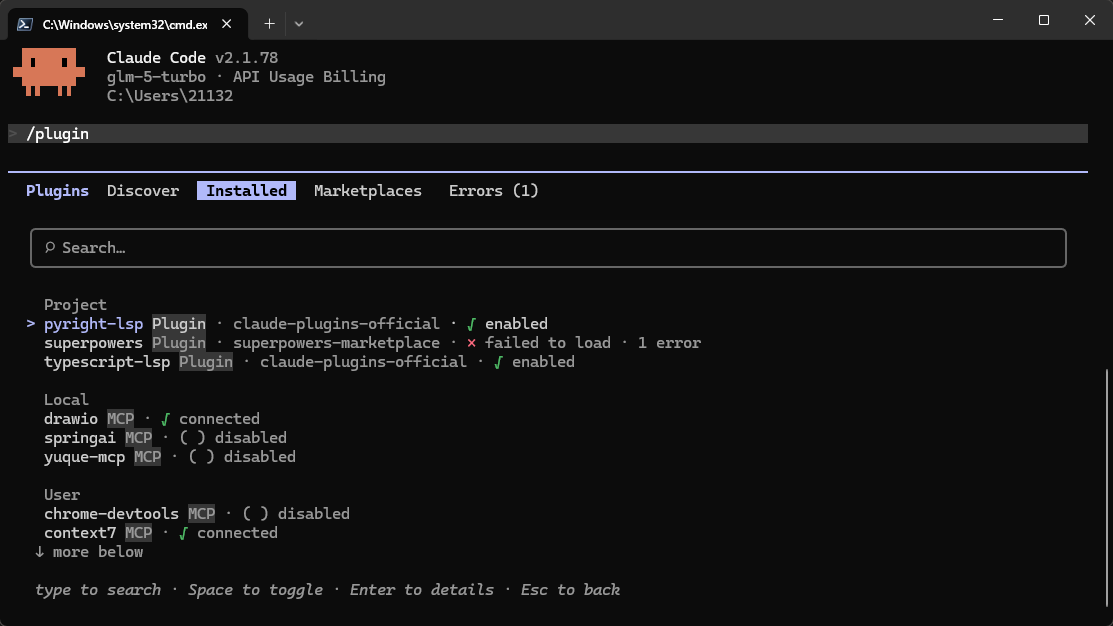Select the typescript-lsp plugin row

pyautogui.click(x=309, y=362)
